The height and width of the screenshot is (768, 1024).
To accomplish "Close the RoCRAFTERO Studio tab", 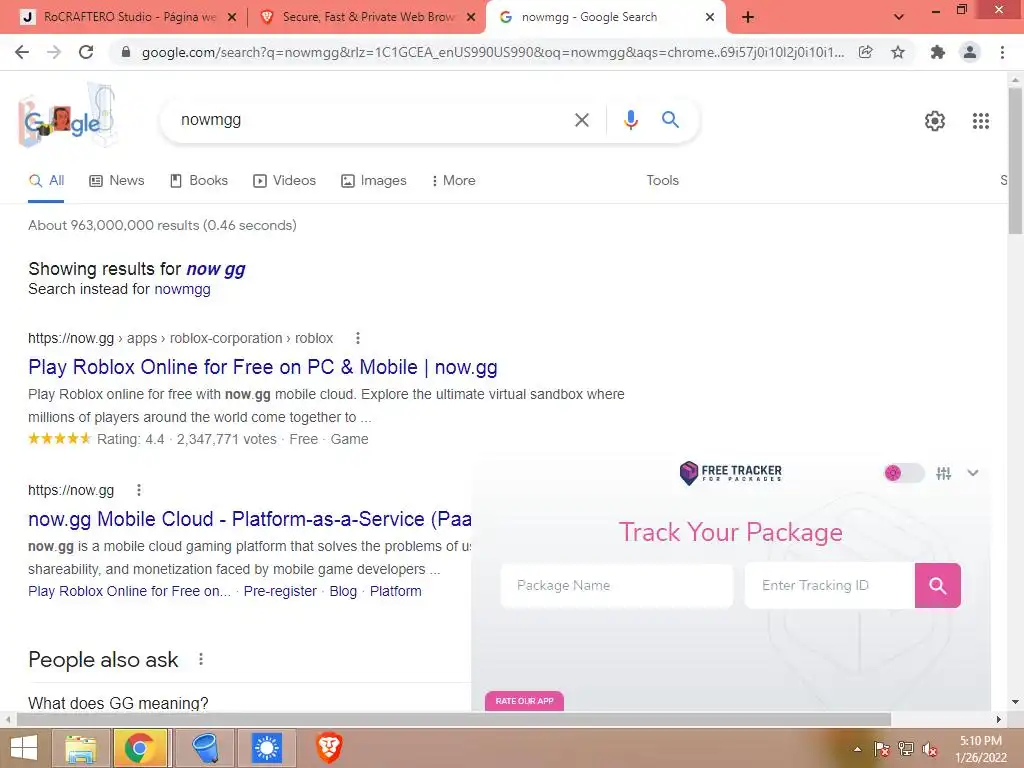I will (x=231, y=18).
